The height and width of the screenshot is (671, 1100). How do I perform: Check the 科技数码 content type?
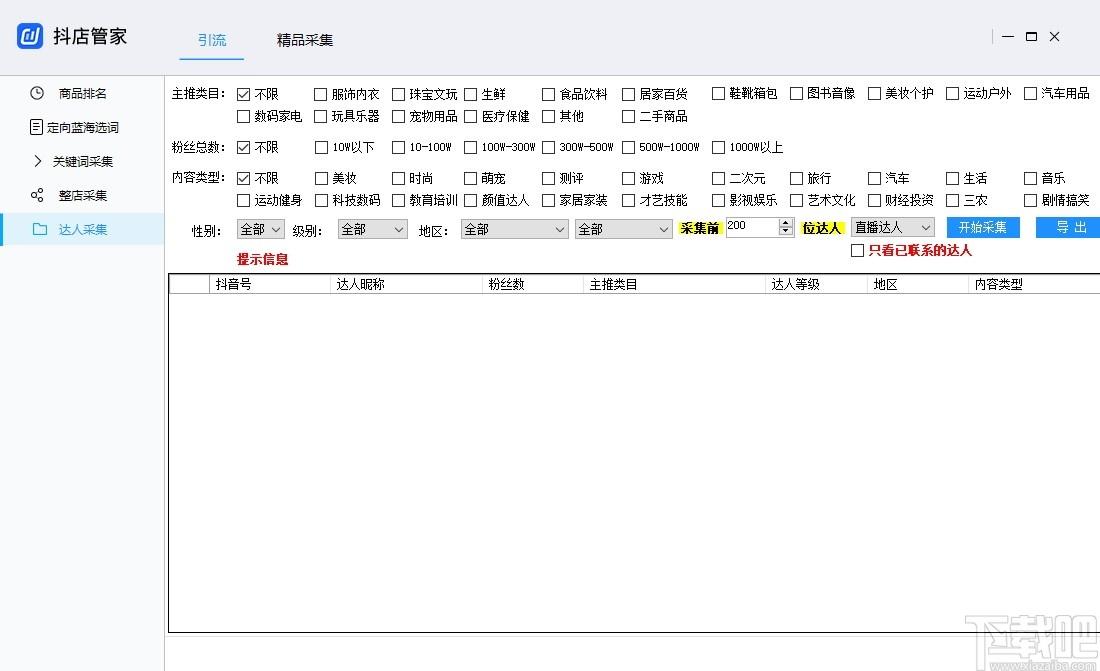pyautogui.click(x=321, y=201)
